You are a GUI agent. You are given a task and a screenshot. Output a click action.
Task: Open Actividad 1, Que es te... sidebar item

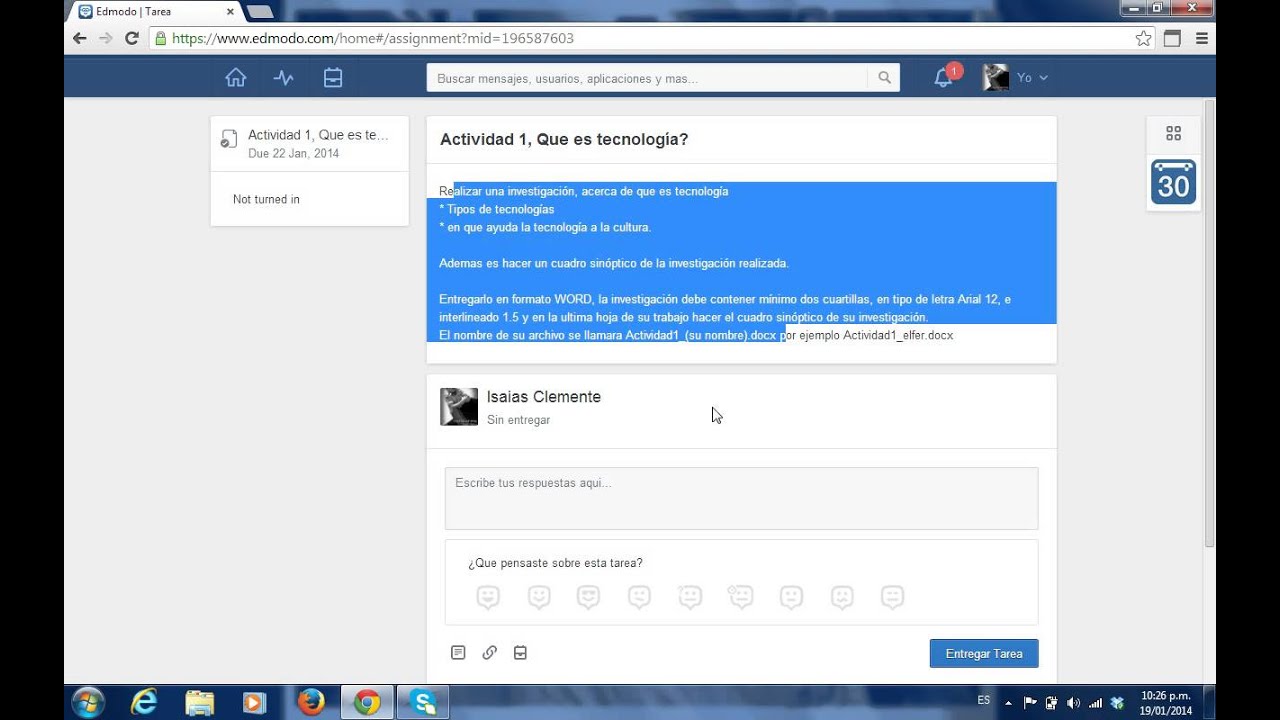(x=318, y=135)
